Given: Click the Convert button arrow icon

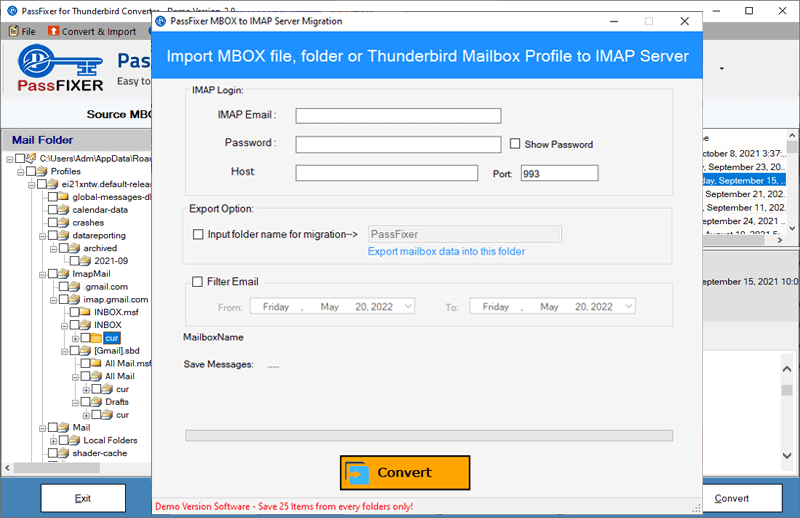Looking at the screenshot, I should point(357,473).
